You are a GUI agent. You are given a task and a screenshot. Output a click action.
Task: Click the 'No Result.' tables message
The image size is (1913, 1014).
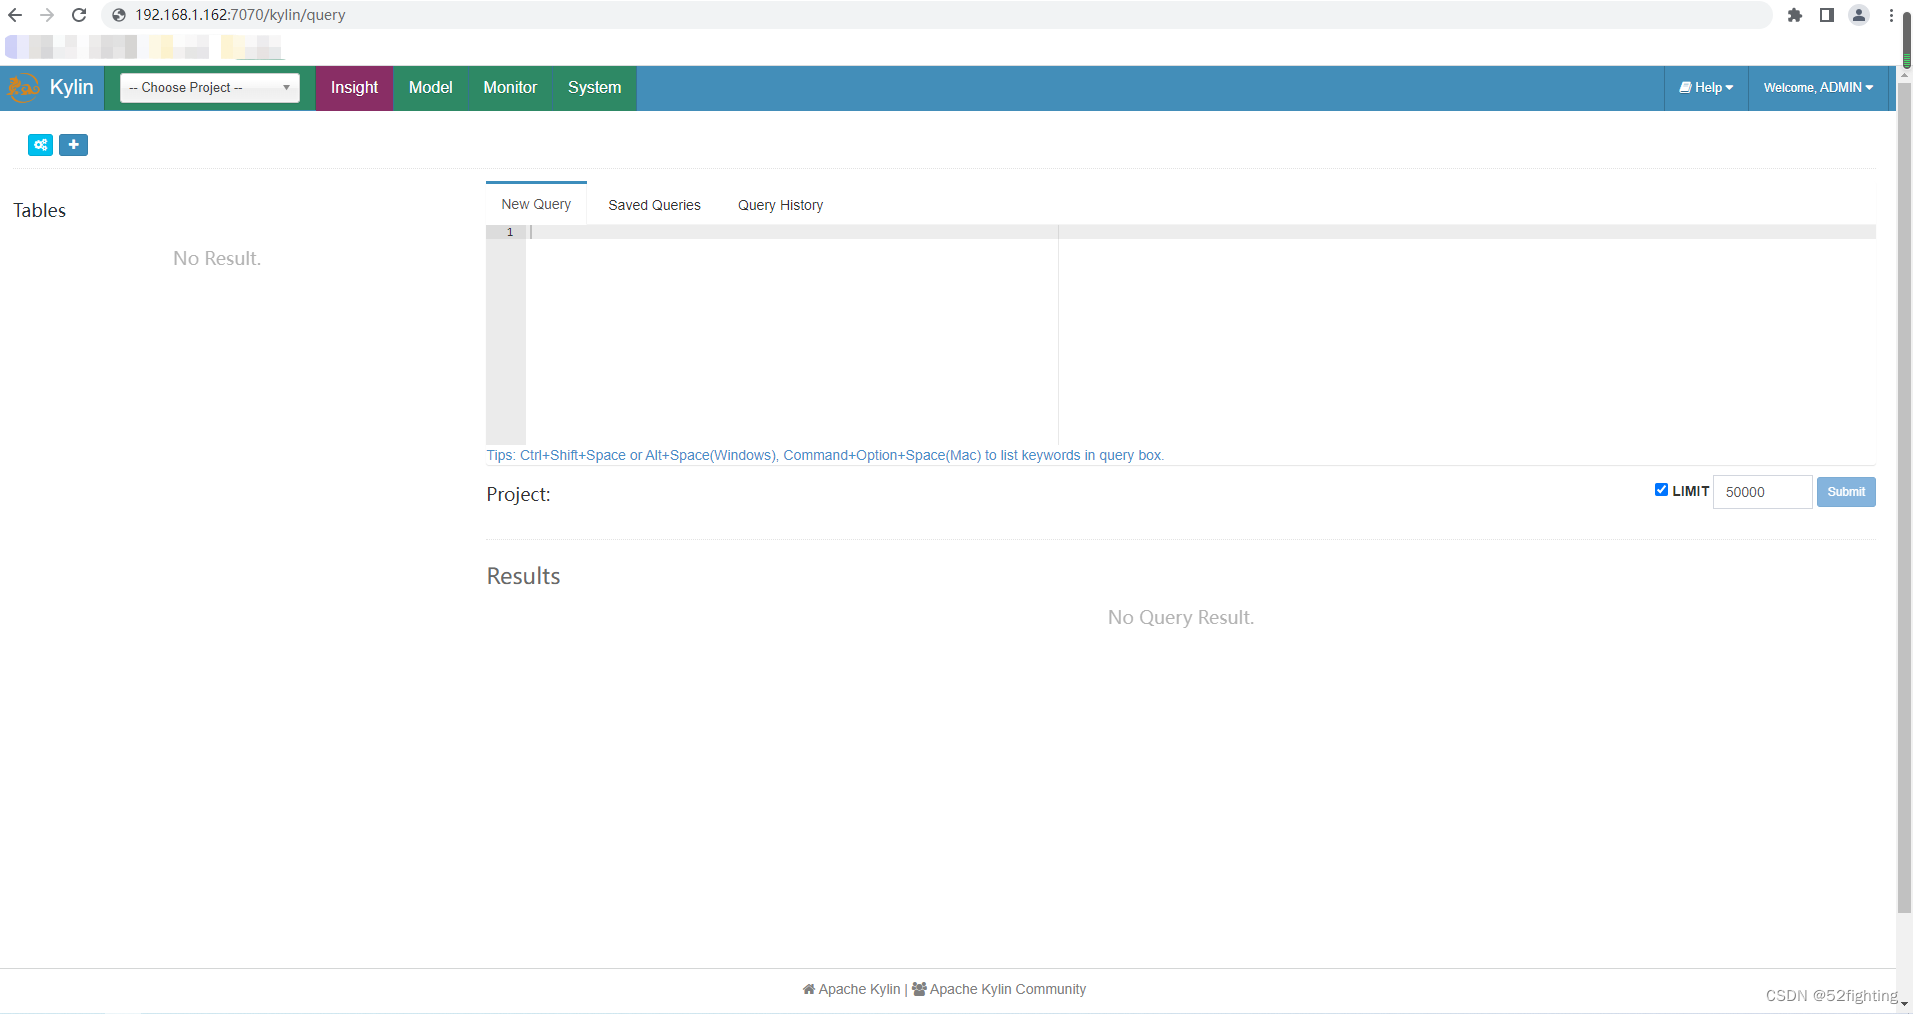217,259
